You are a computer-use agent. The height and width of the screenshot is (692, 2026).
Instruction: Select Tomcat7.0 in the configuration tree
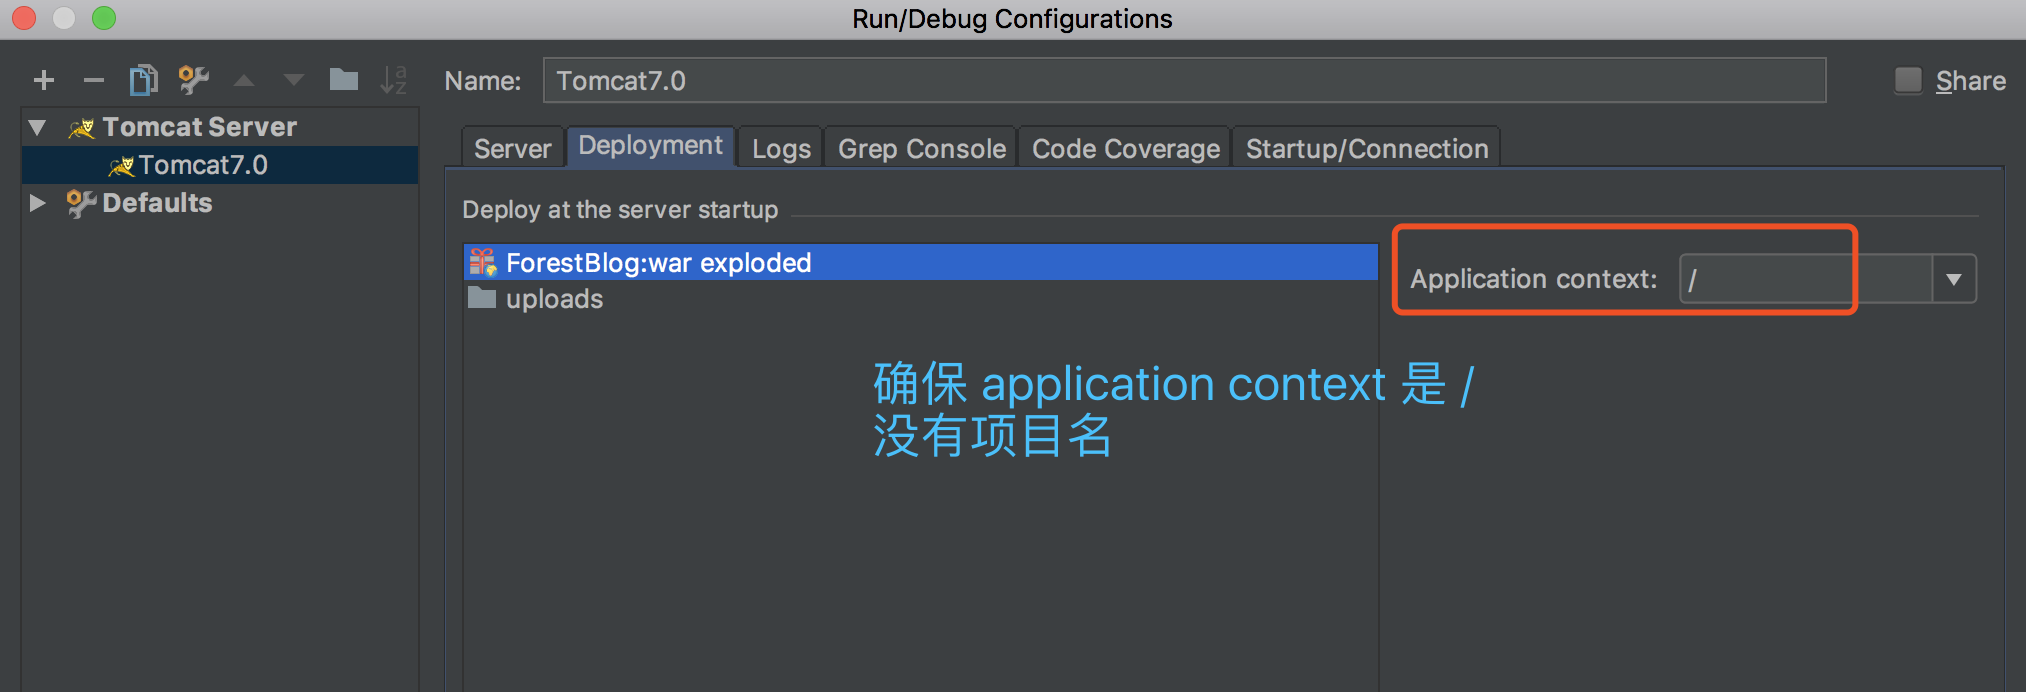[220, 165]
